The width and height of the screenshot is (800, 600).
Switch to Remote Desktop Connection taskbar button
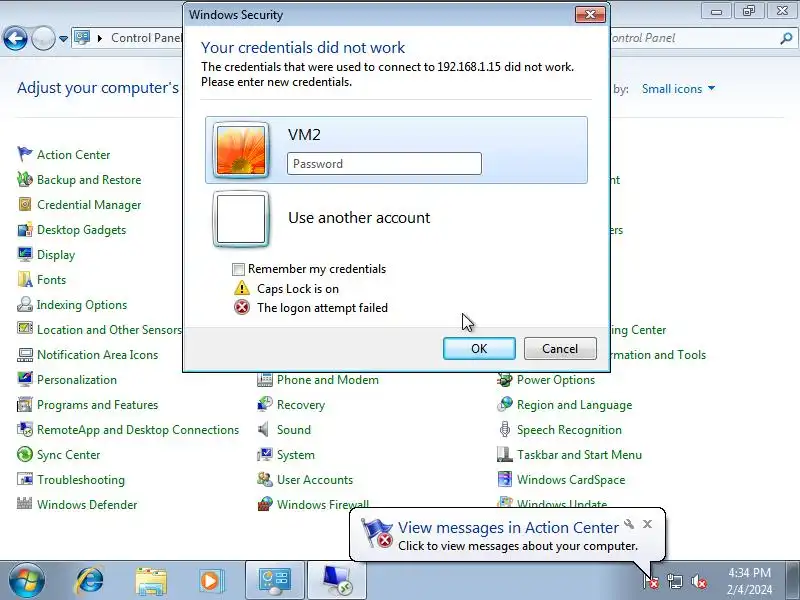[x=337, y=581]
